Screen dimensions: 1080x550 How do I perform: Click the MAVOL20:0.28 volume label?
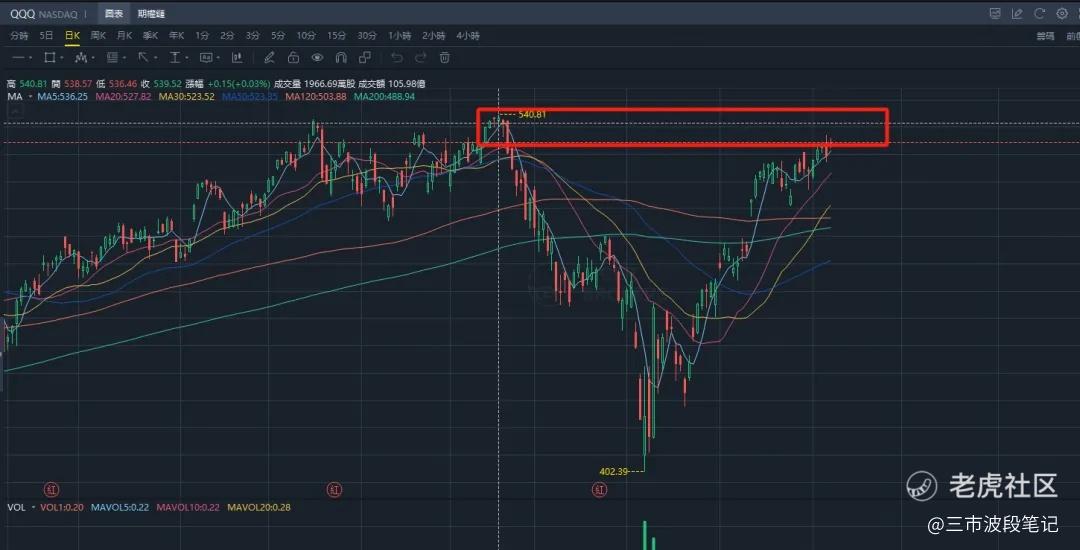tap(259, 507)
